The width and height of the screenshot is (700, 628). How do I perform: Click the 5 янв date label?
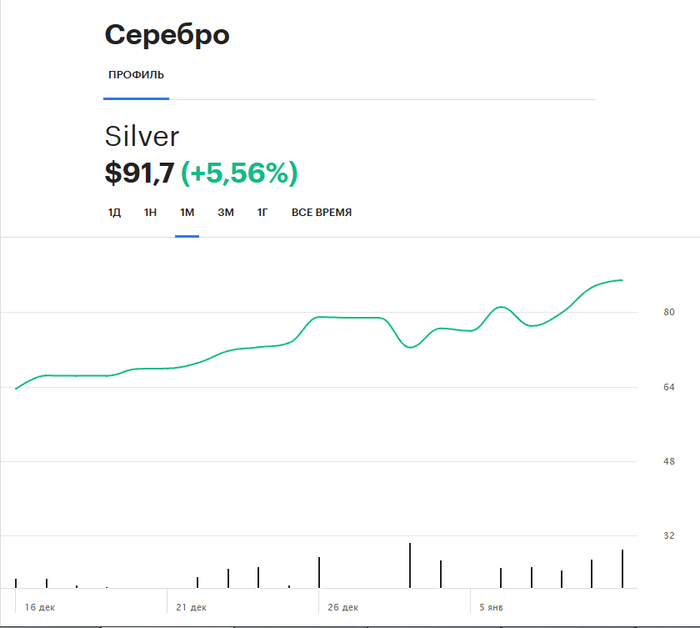click(491, 607)
